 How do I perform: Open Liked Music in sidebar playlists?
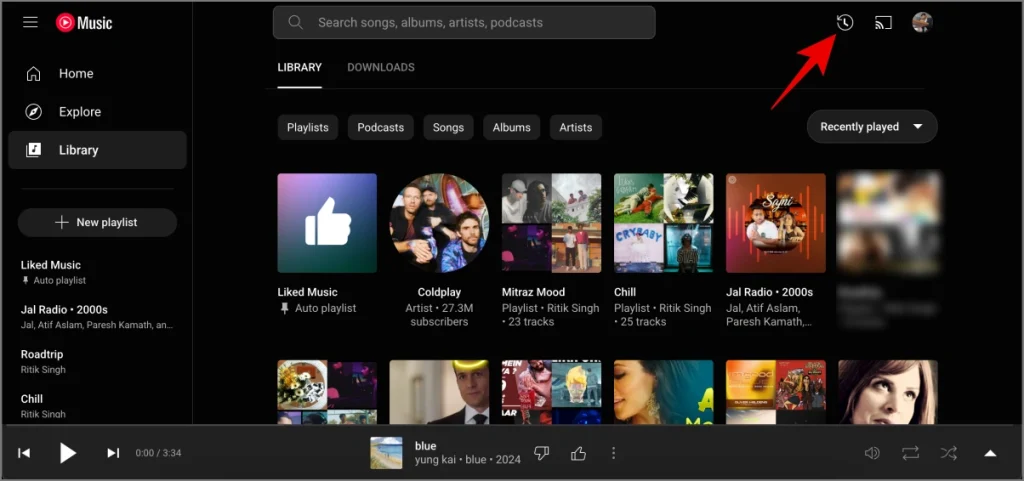click(97, 272)
